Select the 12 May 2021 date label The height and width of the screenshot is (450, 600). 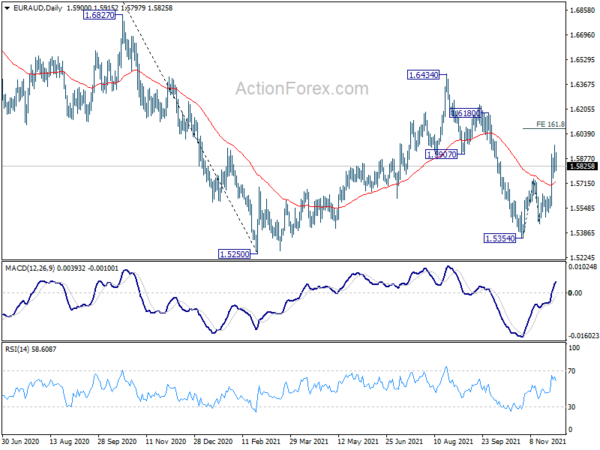pyautogui.click(x=358, y=441)
